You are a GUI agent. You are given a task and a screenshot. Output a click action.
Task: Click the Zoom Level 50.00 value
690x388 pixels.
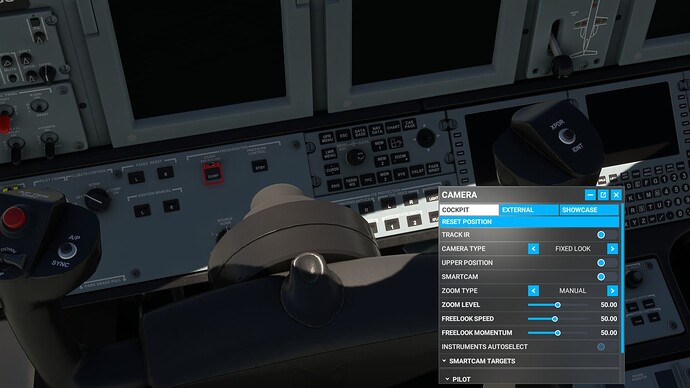[609, 305]
